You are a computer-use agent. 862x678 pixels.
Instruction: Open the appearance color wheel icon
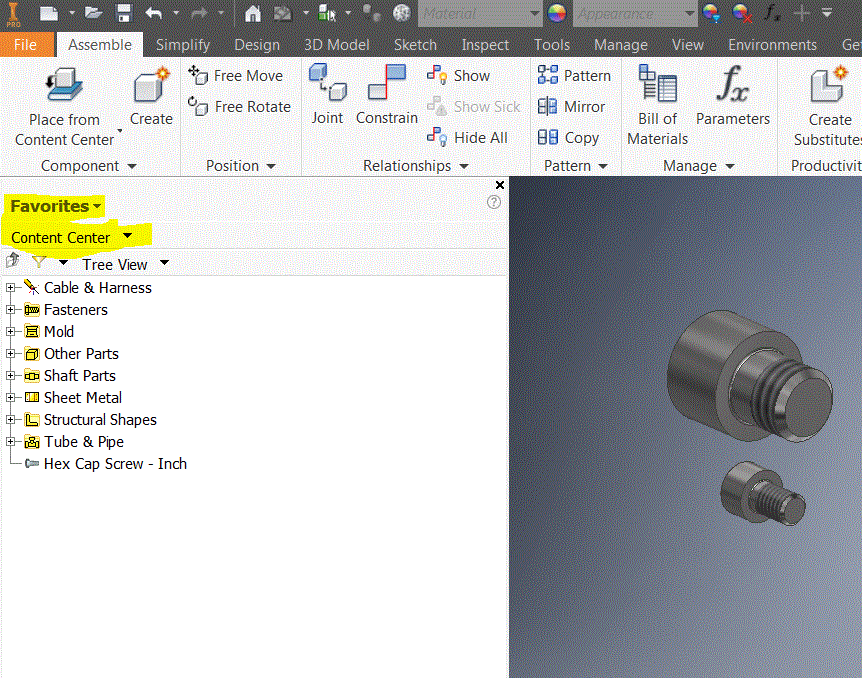point(557,13)
